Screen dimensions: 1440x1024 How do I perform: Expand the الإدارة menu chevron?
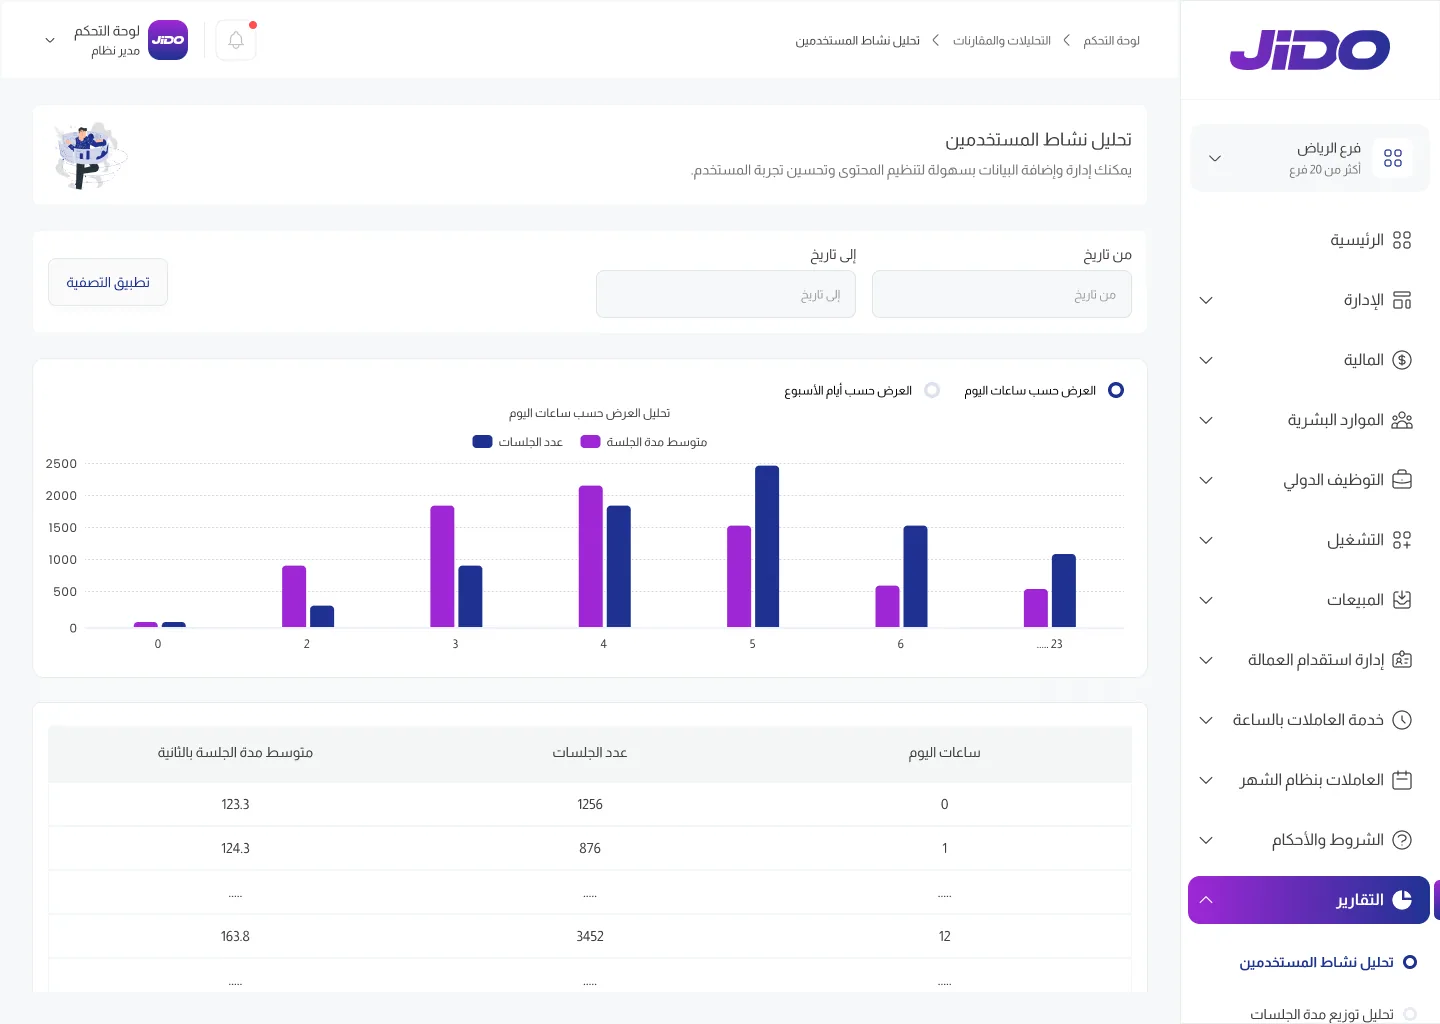click(x=1206, y=300)
